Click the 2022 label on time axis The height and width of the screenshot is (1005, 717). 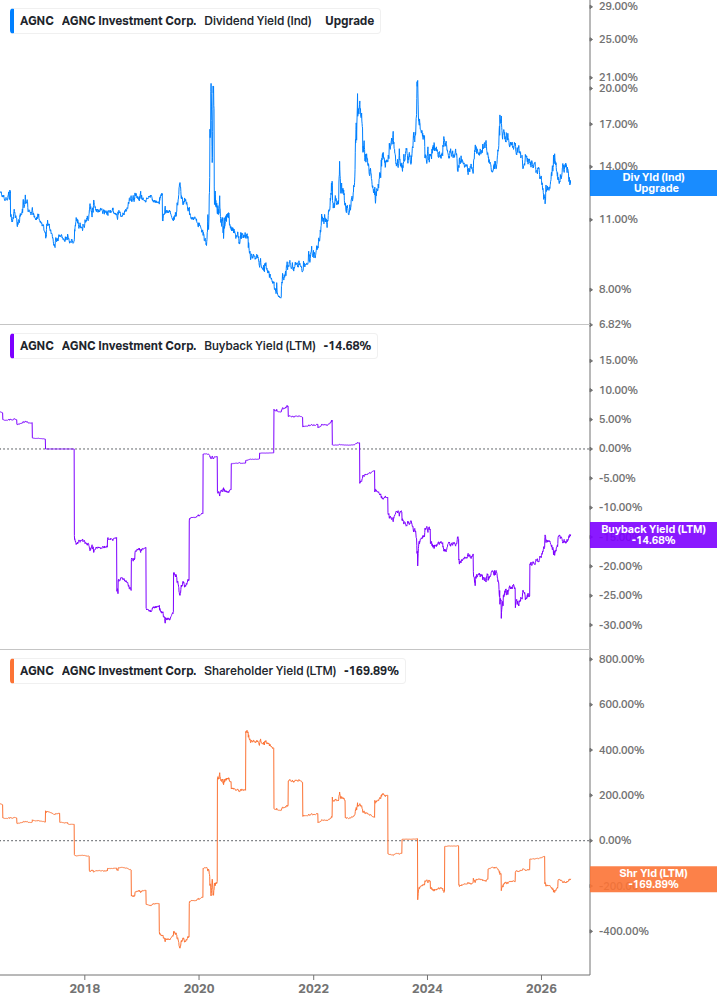coord(313,988)
